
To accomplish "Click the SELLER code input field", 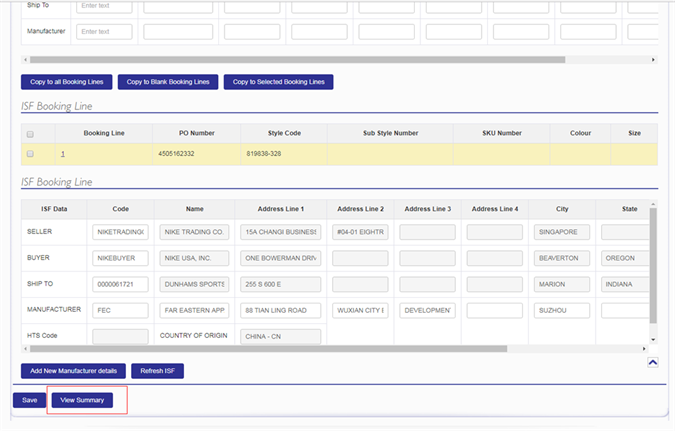I will click(120, 232).
